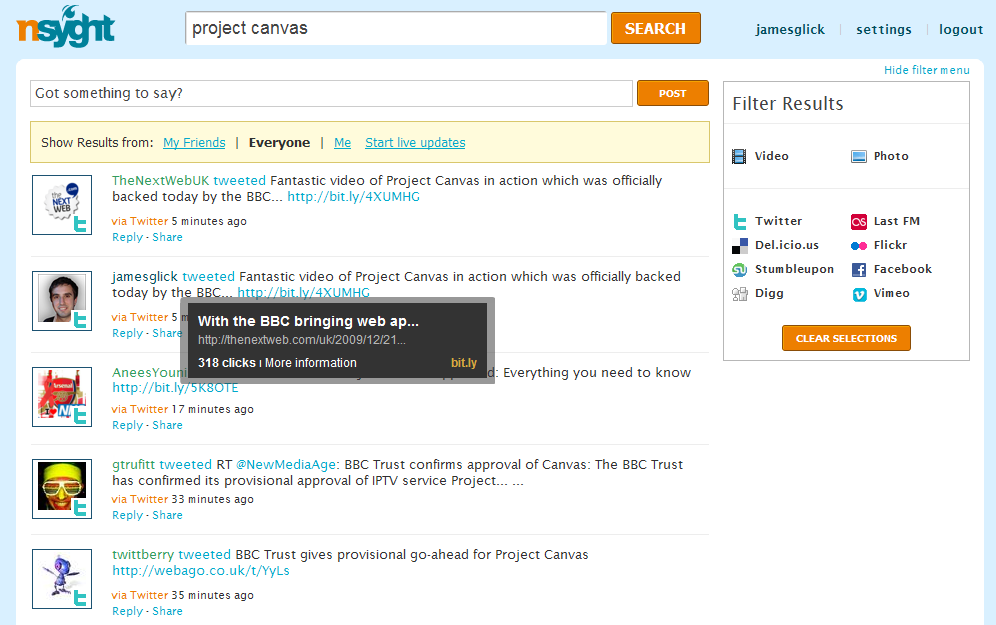Select the Vimeo filter icon
The height and width of the screenshot is (625, 996).
coord(859,294)
